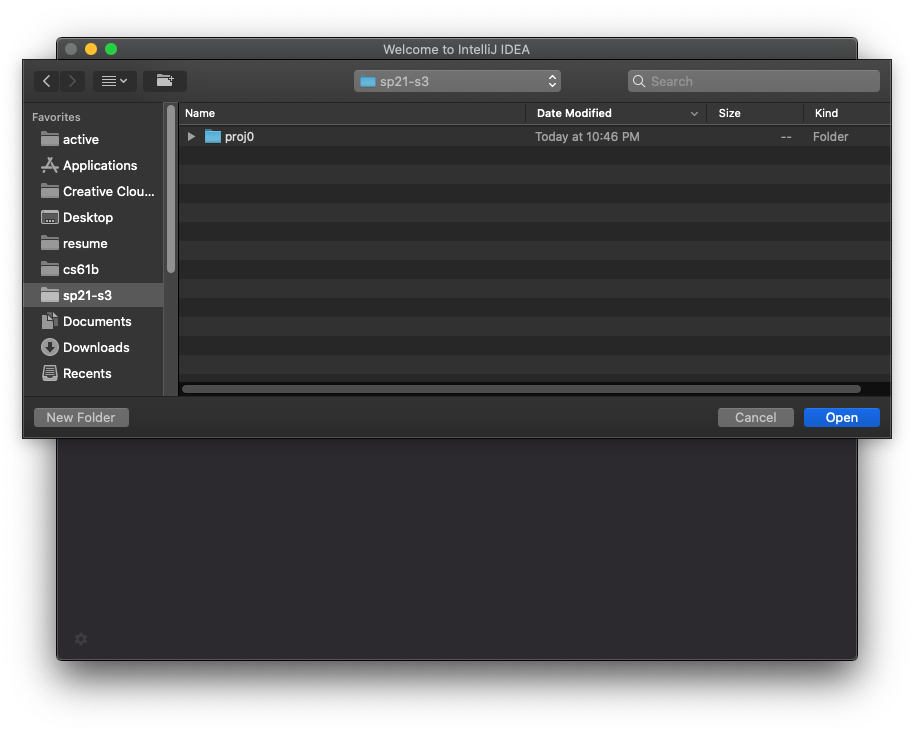Cancel the file dialog
The width and height of the screenshot is (914, 734).
[755, 417]
